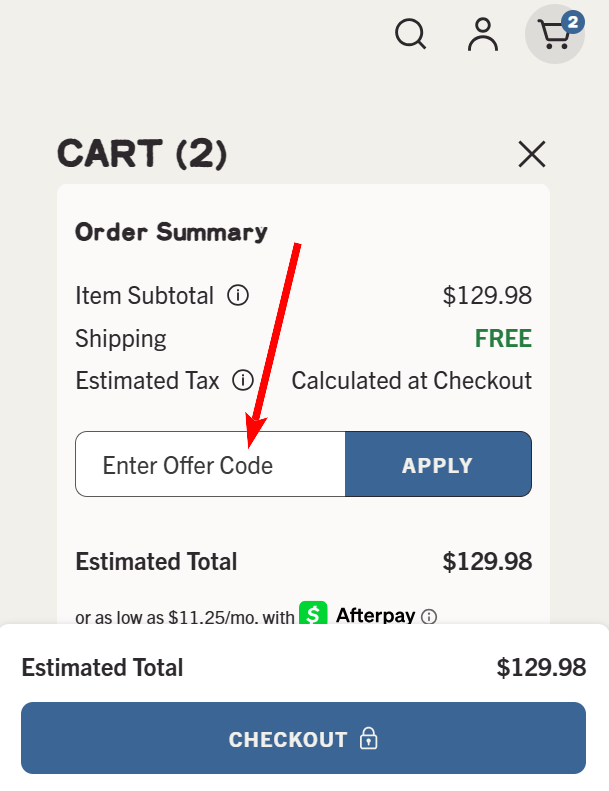This screenshot has width=609, height=791.
Task: Click the green FREE shipping label
Action: tap(503, 339)
